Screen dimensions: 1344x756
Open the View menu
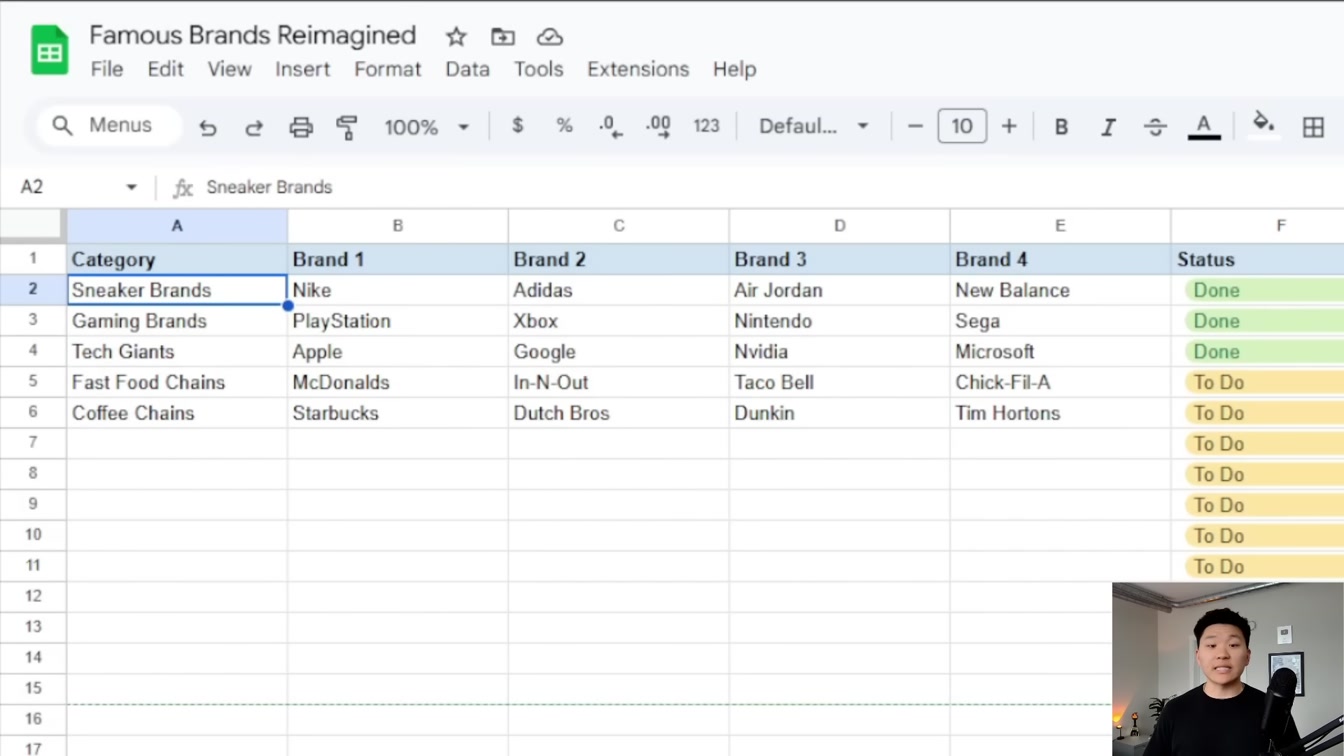(x=229, y=69)
